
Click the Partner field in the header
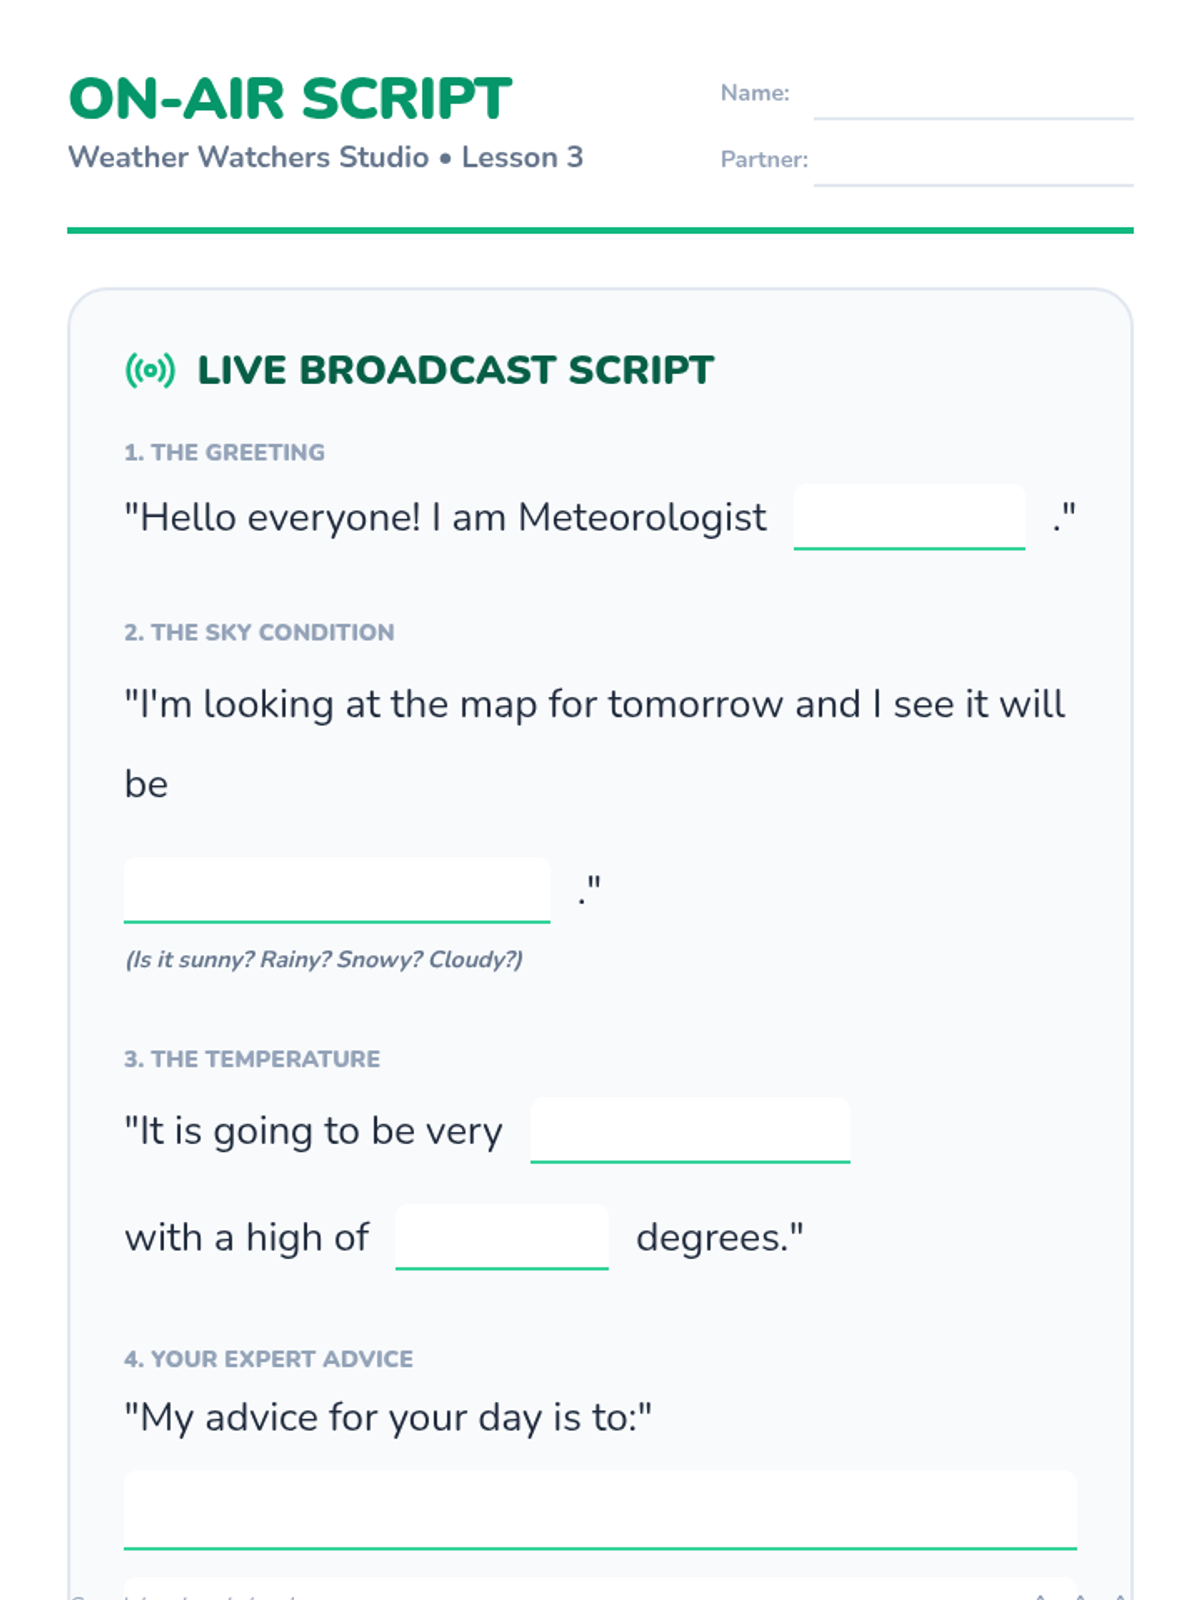(x=973, y=160)
